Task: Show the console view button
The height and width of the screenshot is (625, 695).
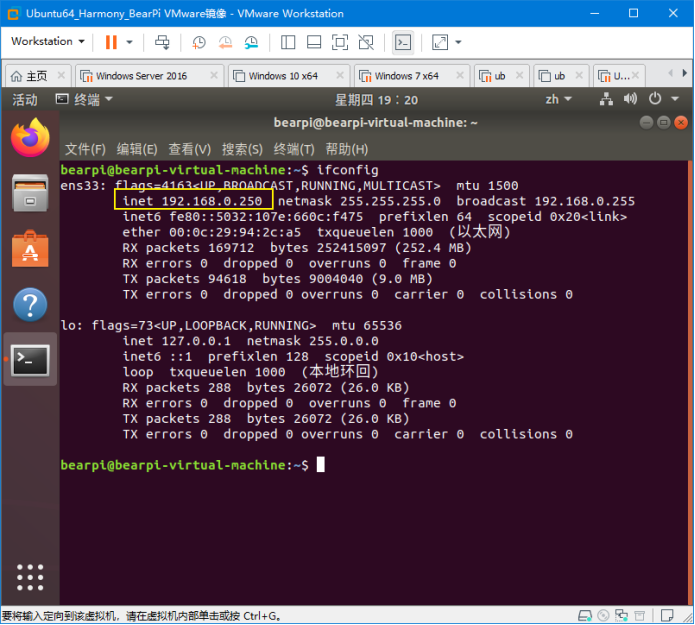Action: pyautogui.click(x=403, y=42)
